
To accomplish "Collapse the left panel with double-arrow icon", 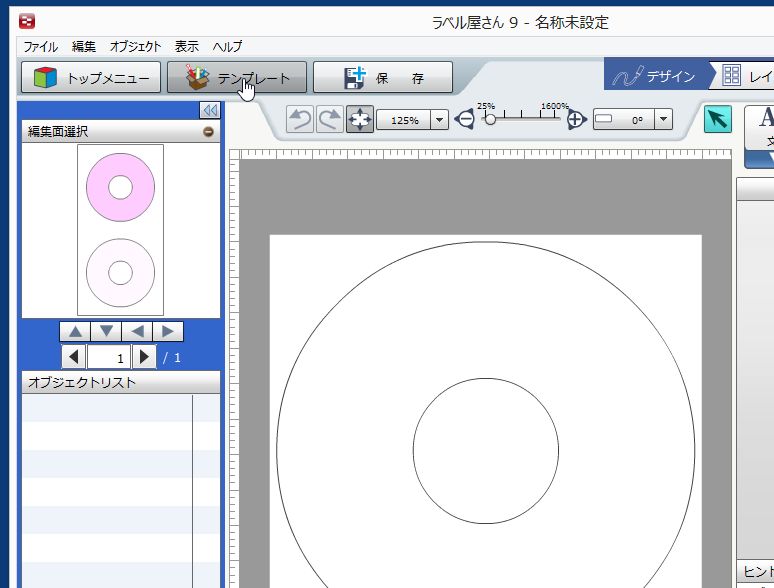I will [210, 110].
